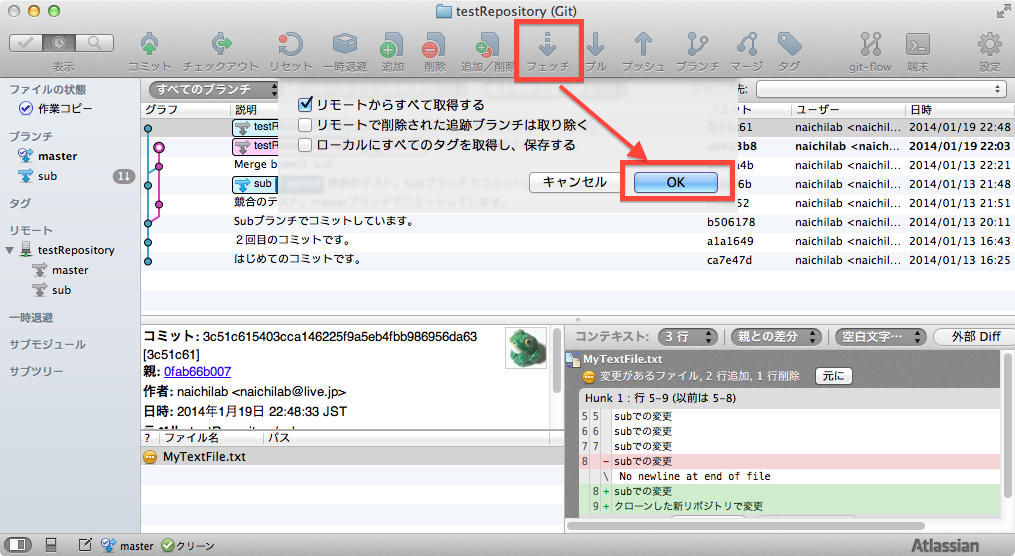Screen dimensions: 1015x556
Task: Enable fetch all tags locally checkbox
Action: coord(305,145)
